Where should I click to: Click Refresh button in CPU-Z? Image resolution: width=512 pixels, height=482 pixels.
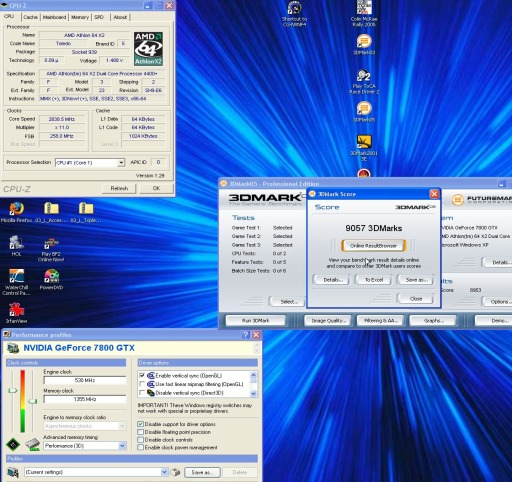[x=119, y=188]
